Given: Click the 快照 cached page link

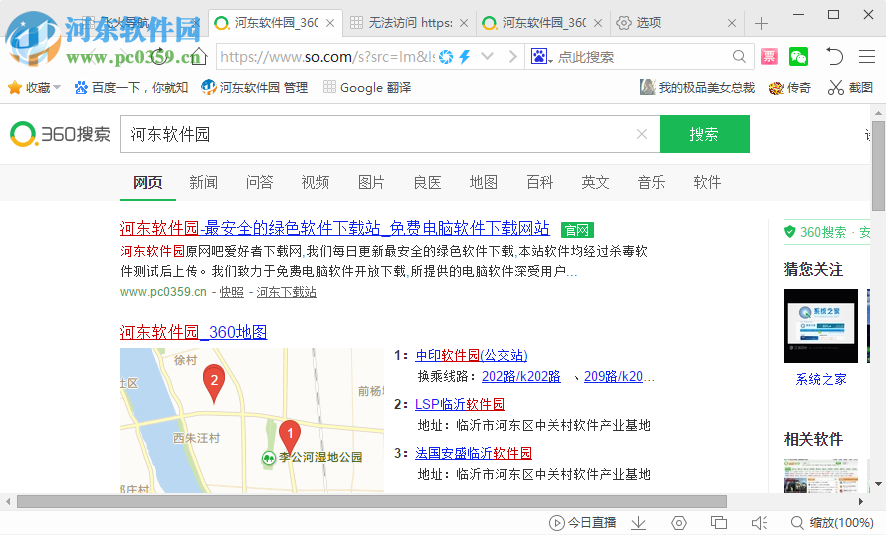Looking at the screenshot, I should point(232,292).
